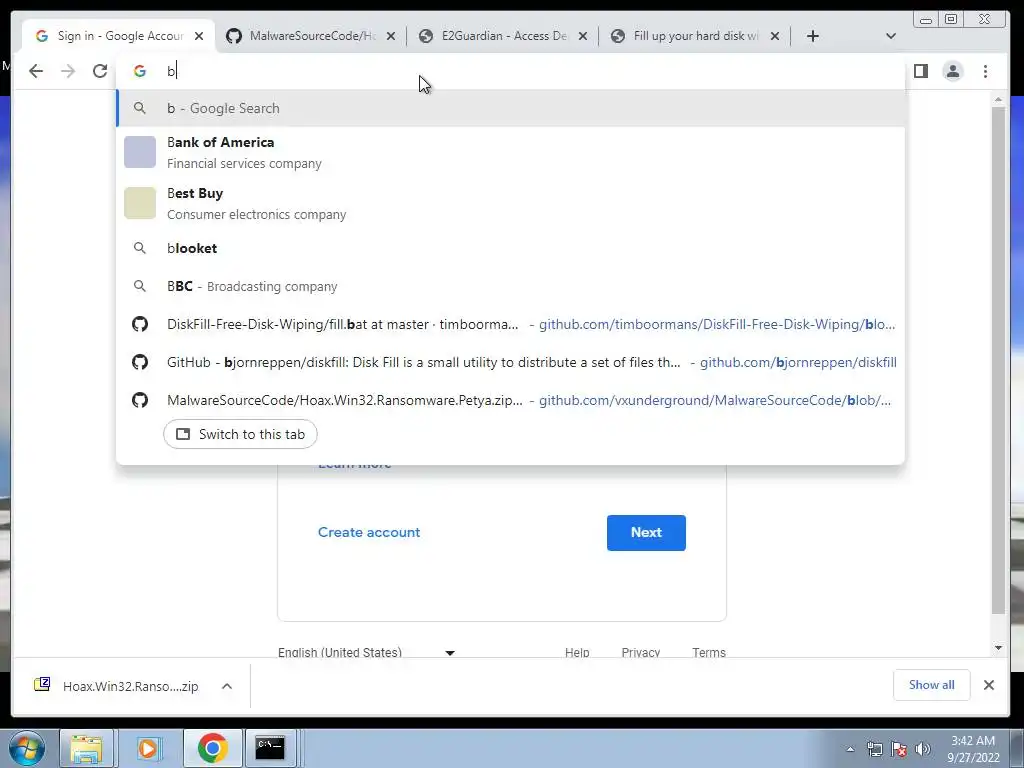This screenshot has height=768, width=1024.
Task: Close the Fill up your hard disk tab
Action: coord(775,36)
